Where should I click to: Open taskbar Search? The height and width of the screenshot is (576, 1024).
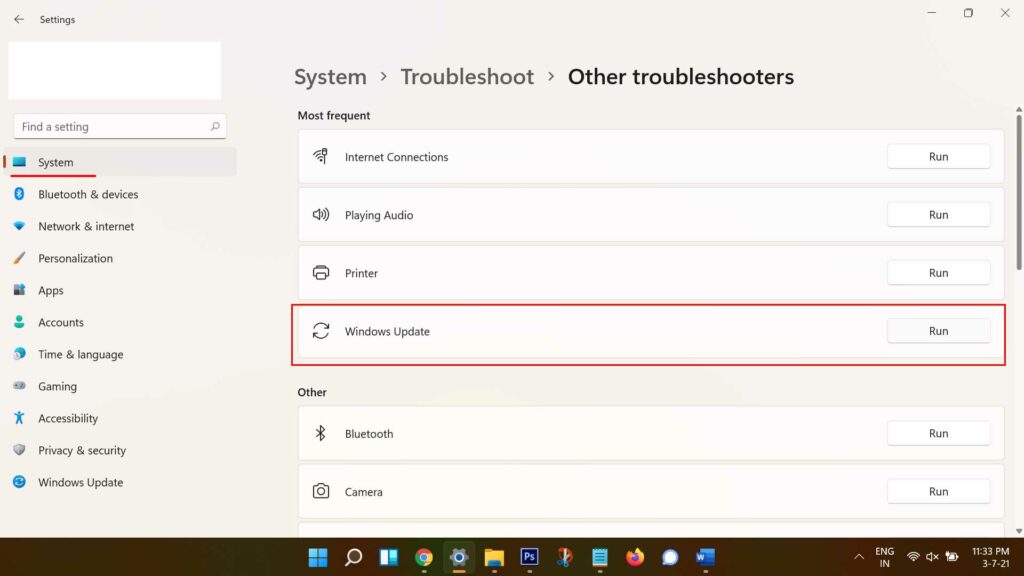(x=353, y=557)
